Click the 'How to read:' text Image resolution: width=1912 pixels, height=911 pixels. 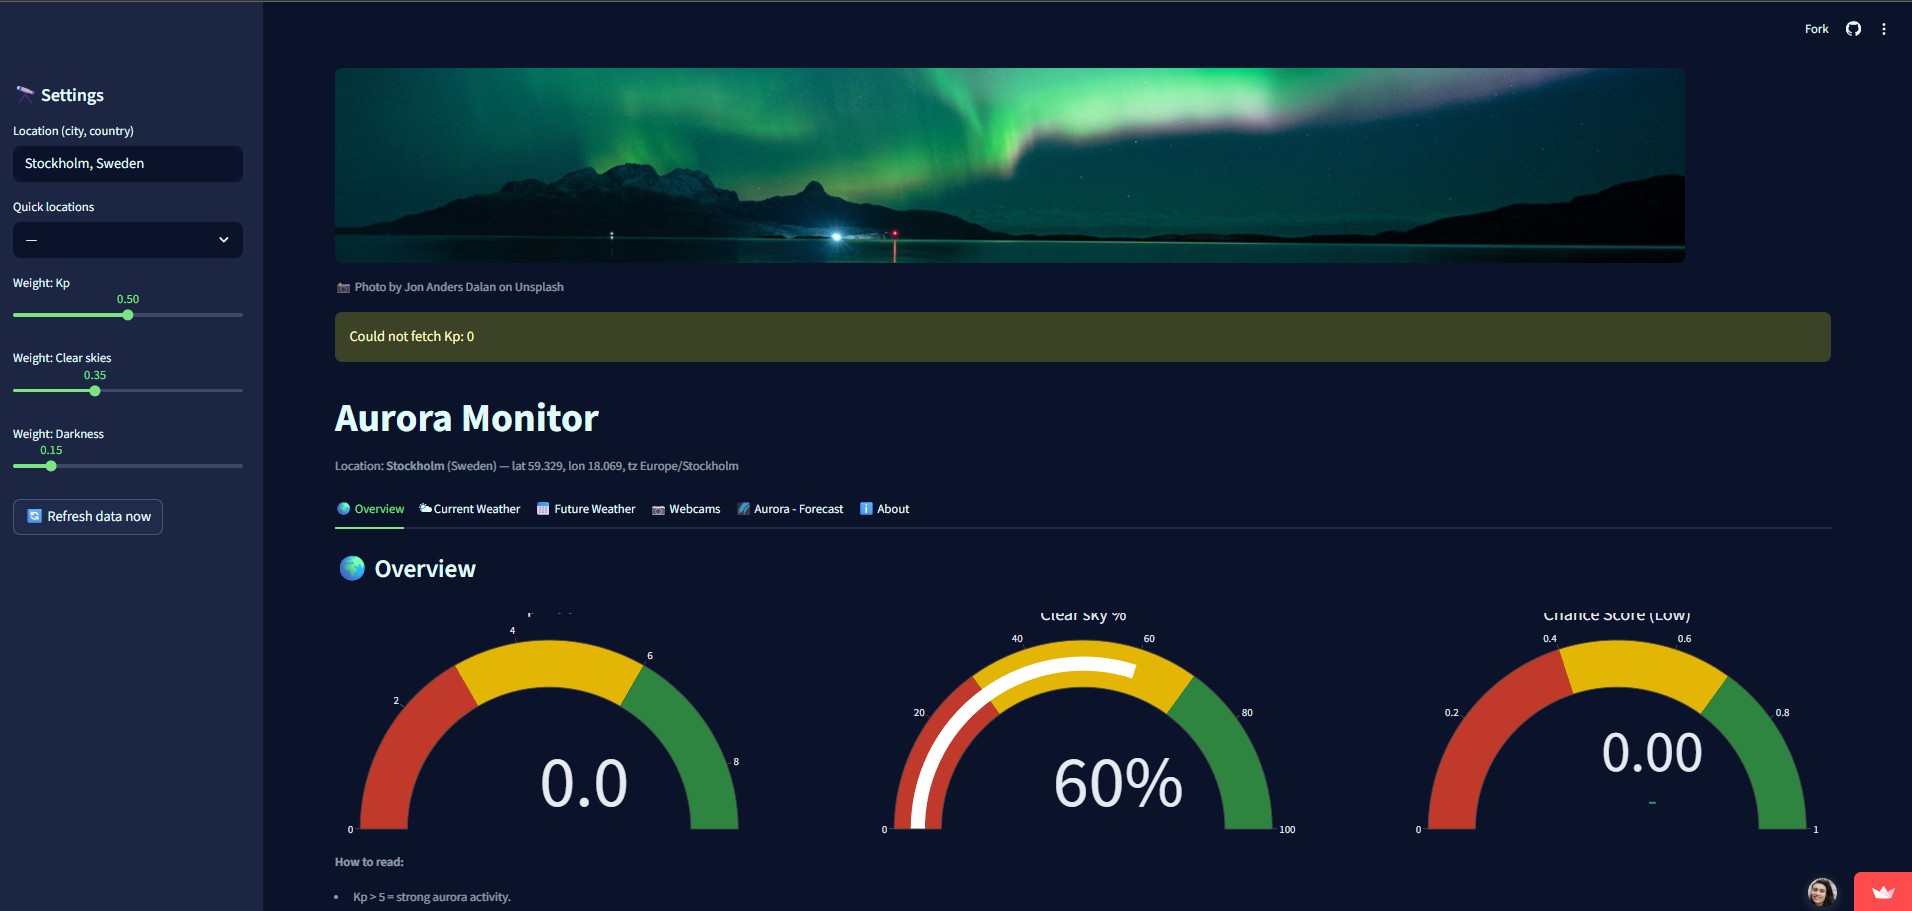[369, 862]
